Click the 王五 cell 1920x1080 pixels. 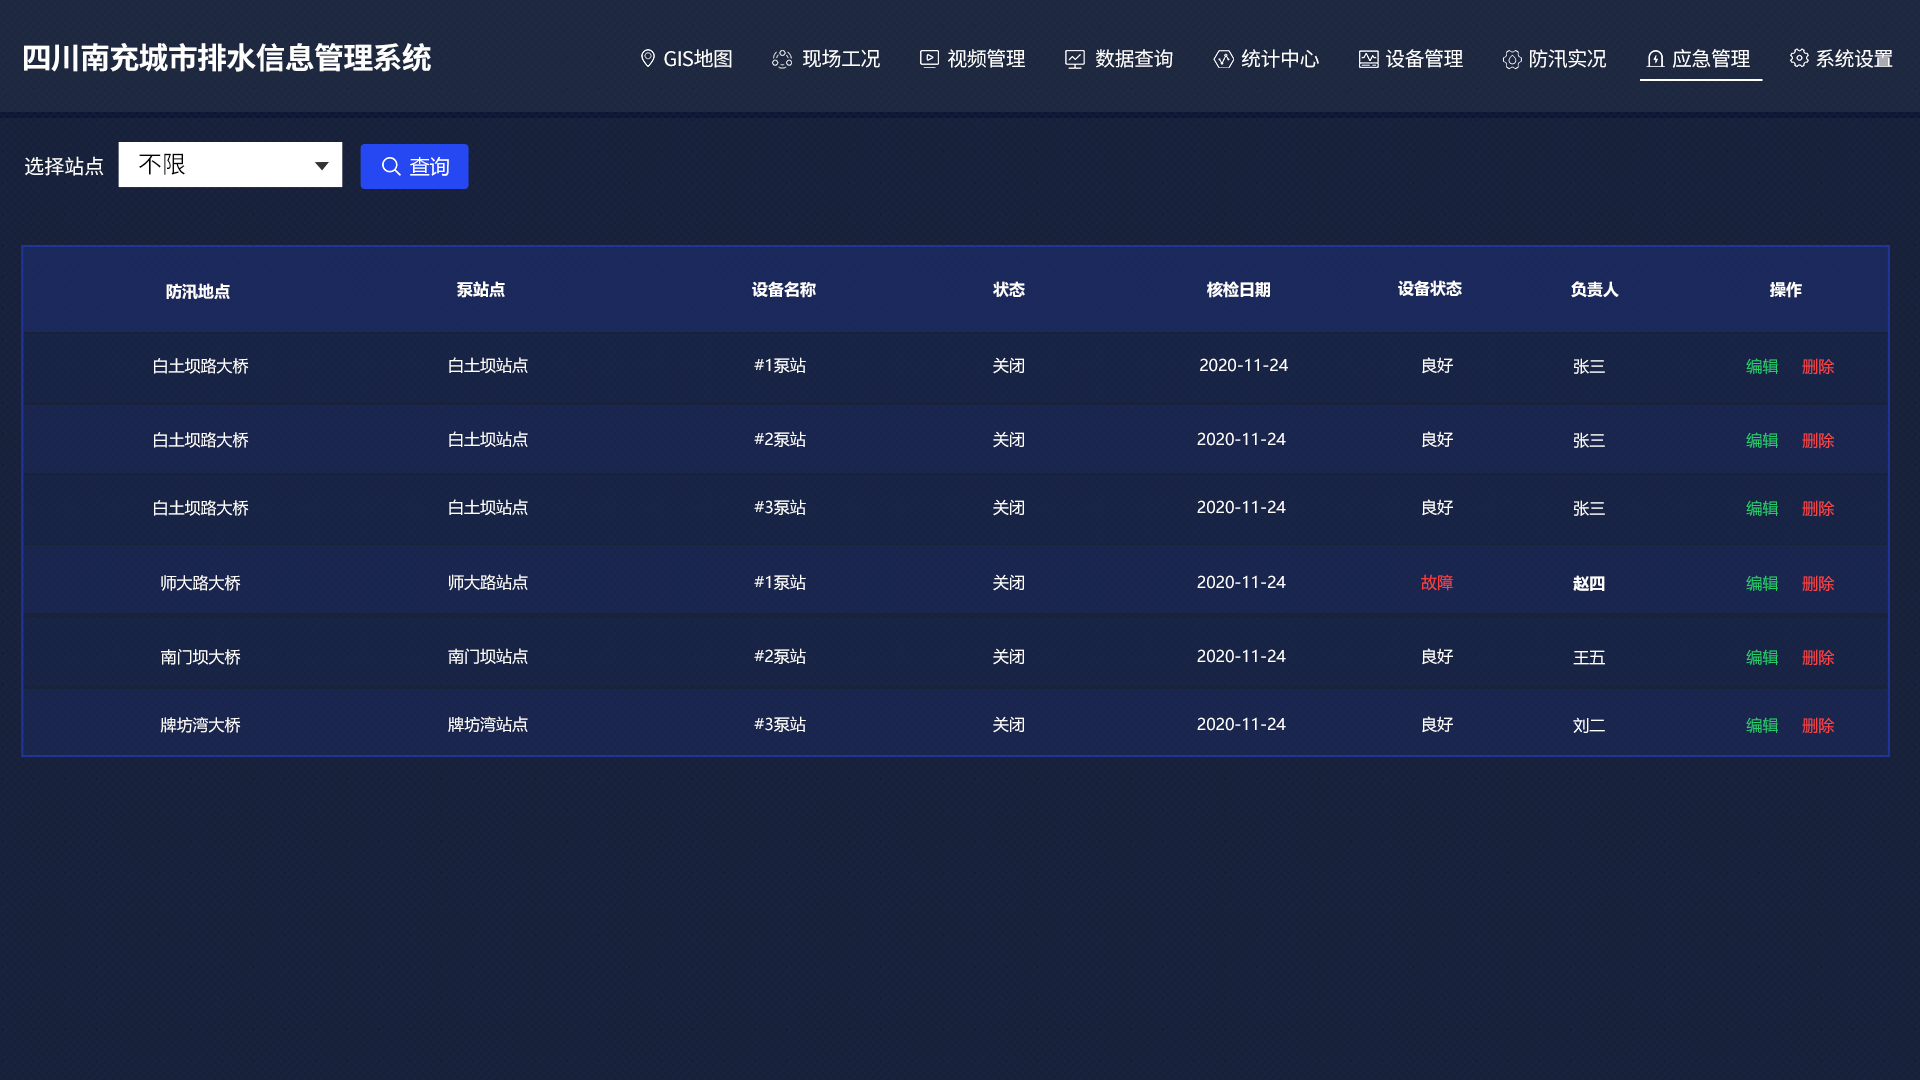coord(1589,658)
